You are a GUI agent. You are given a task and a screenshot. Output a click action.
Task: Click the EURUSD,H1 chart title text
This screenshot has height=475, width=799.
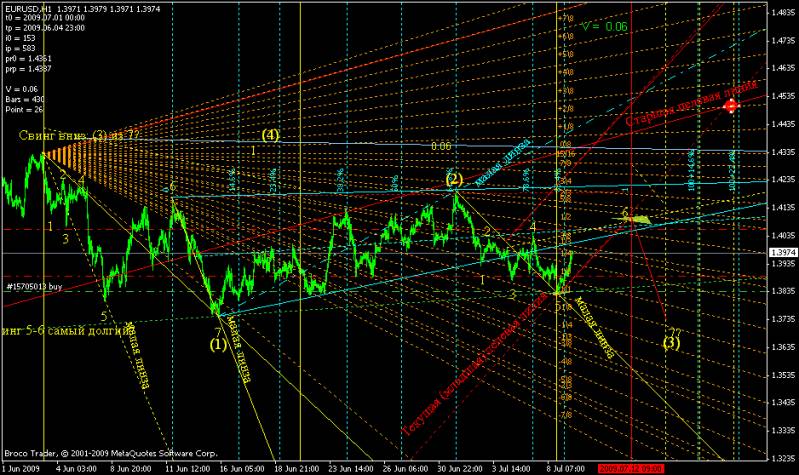[29, 8]
